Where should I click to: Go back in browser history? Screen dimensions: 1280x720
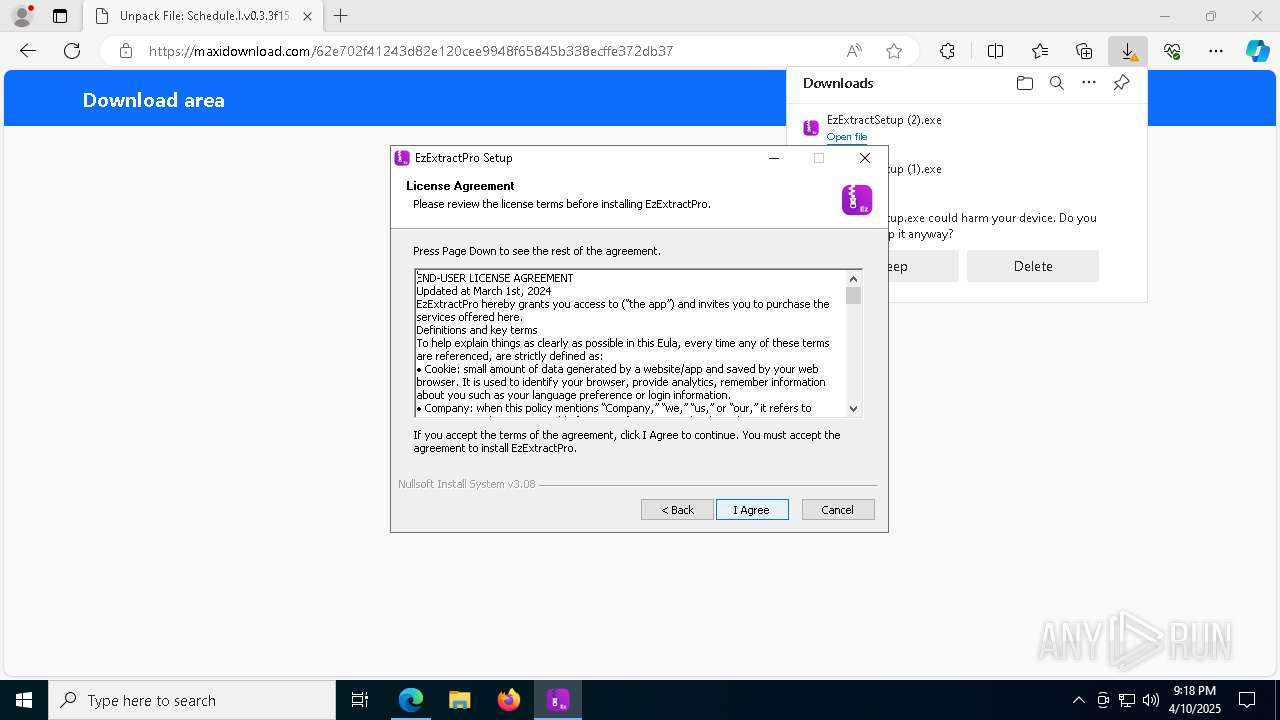point(28,51)
